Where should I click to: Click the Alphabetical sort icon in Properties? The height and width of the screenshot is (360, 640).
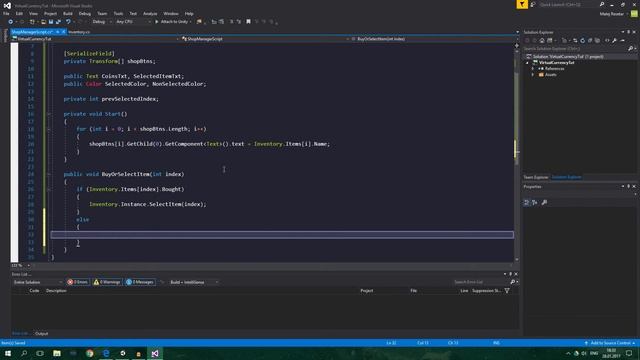tap(535, 202)
